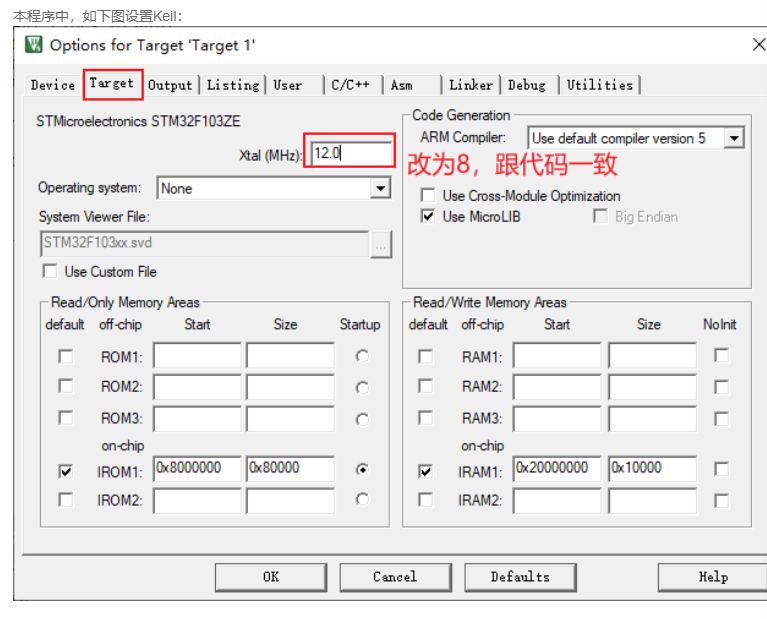767x619 pixels.
Task: Check the ROM2 default checkbox
Action: coord(66,386)
